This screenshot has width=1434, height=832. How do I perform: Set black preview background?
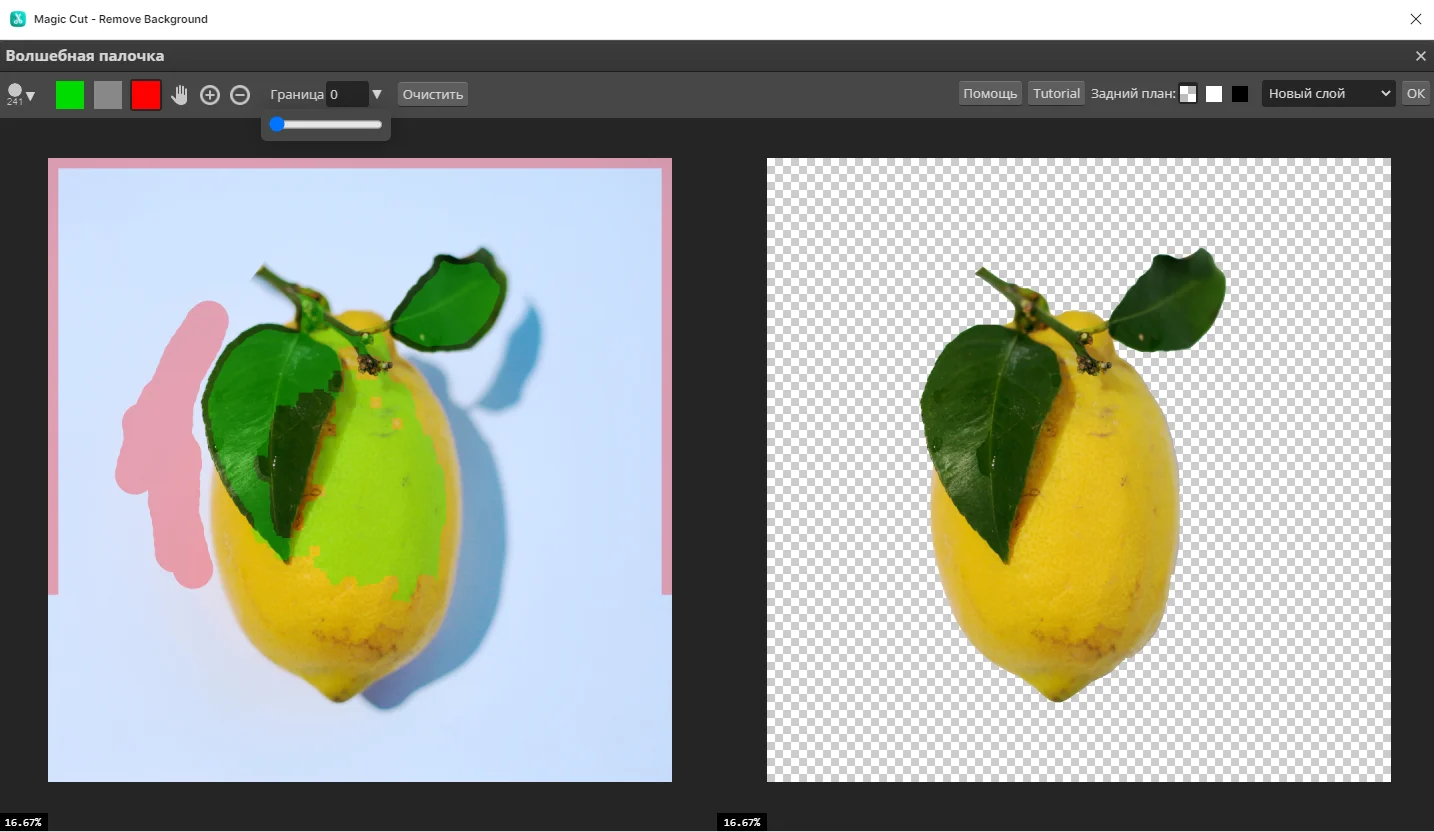[1240, 94]
